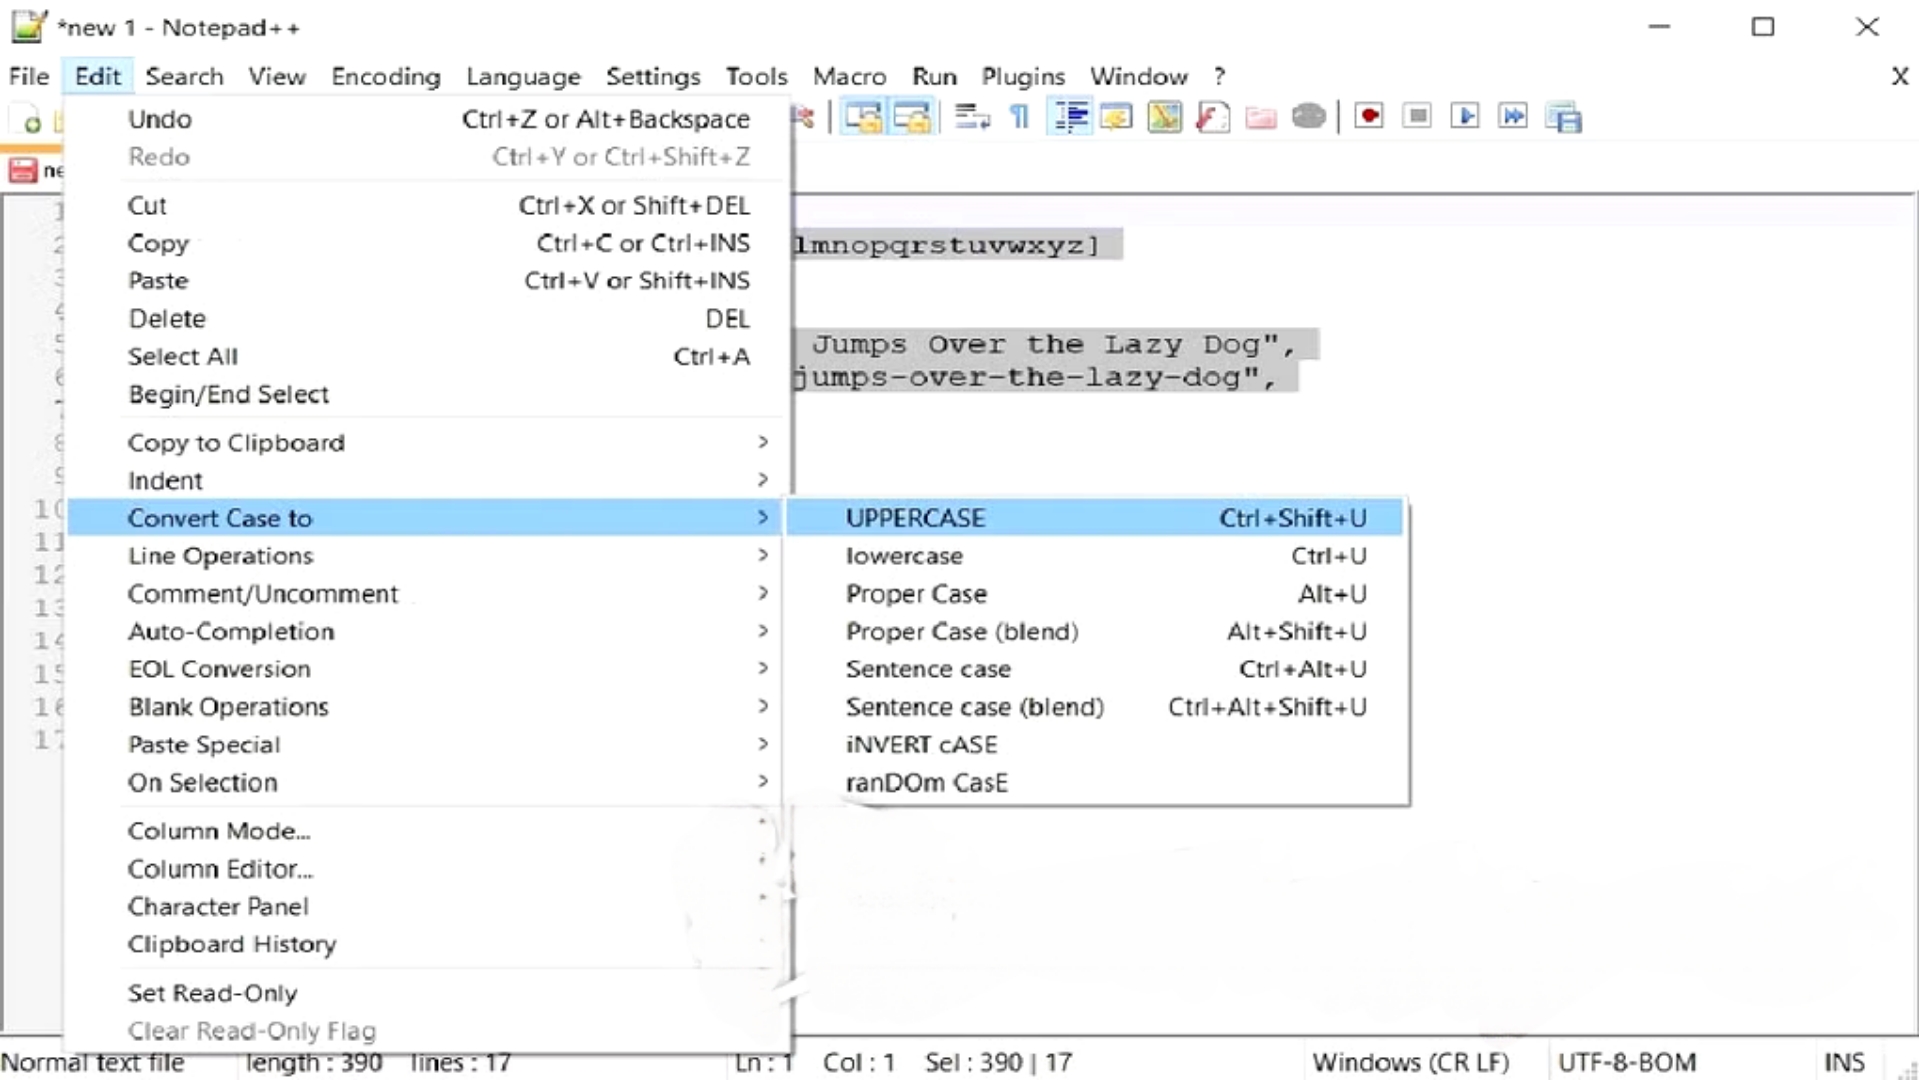This screenshot has height=1080, width=1919.
Task: Click the UTF-8-BOM encoding status indicator
Action: (x=1629, y=1062)
